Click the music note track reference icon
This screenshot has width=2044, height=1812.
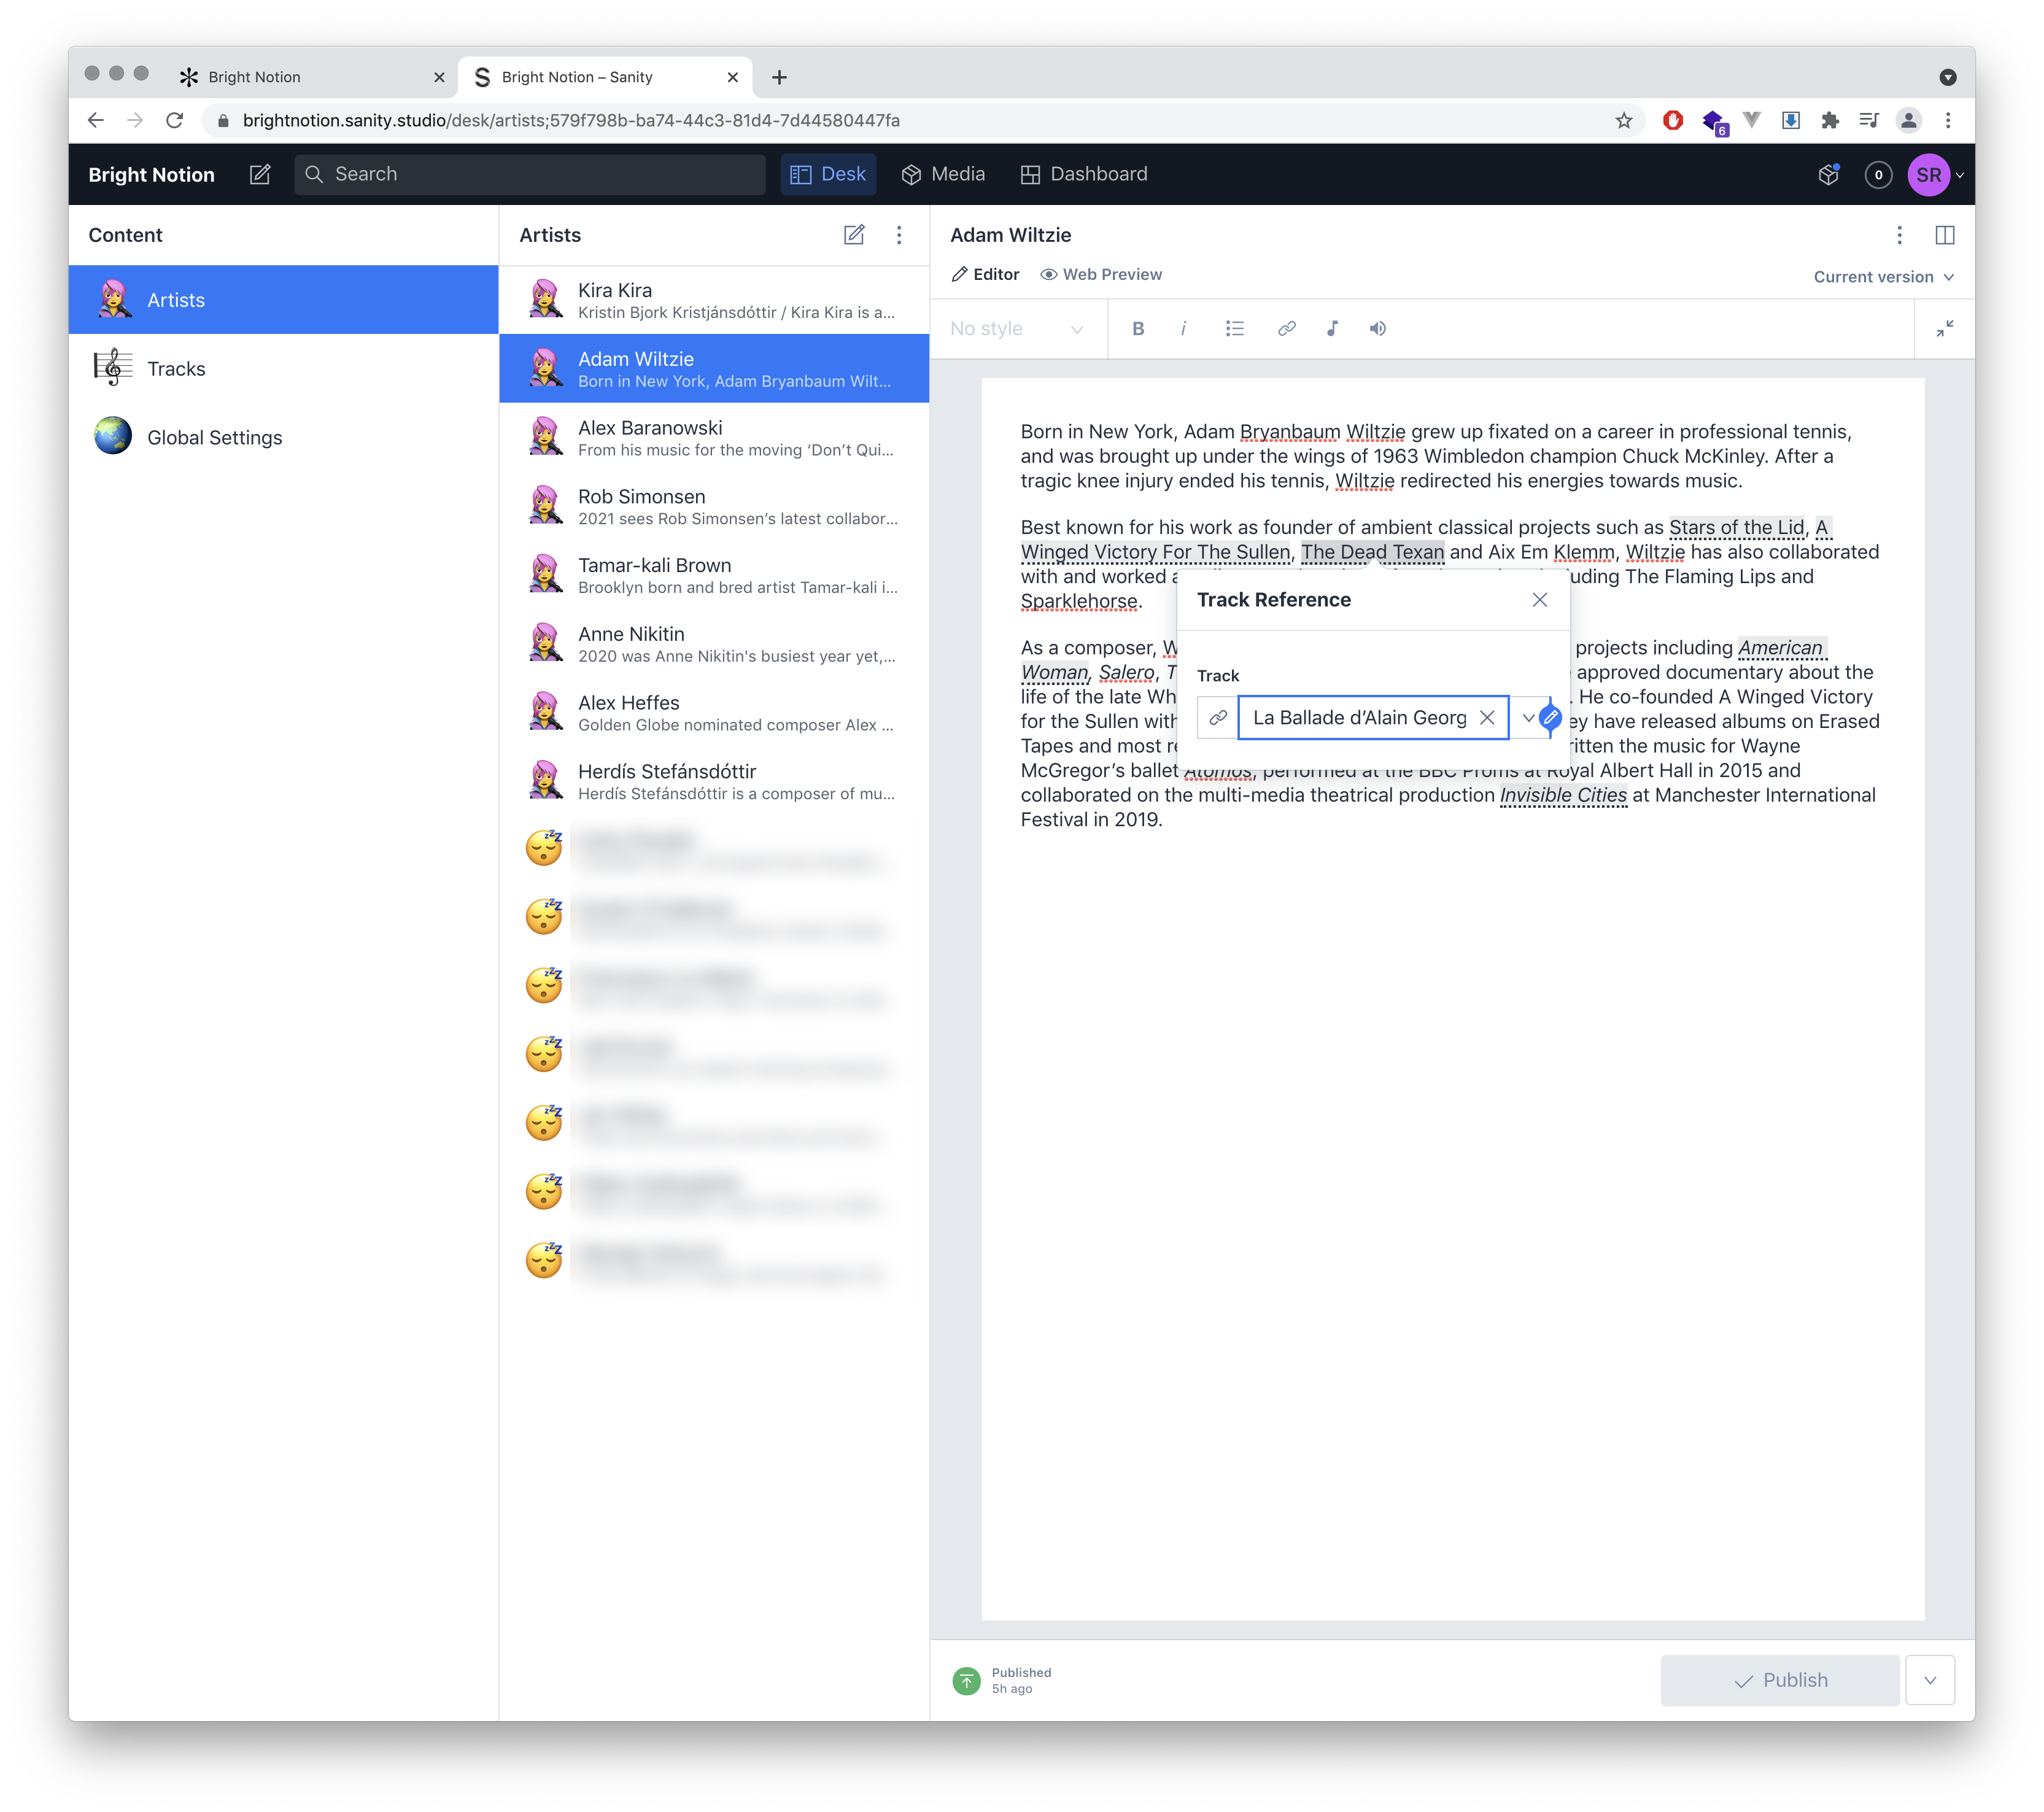click(x=1332, y=328)
